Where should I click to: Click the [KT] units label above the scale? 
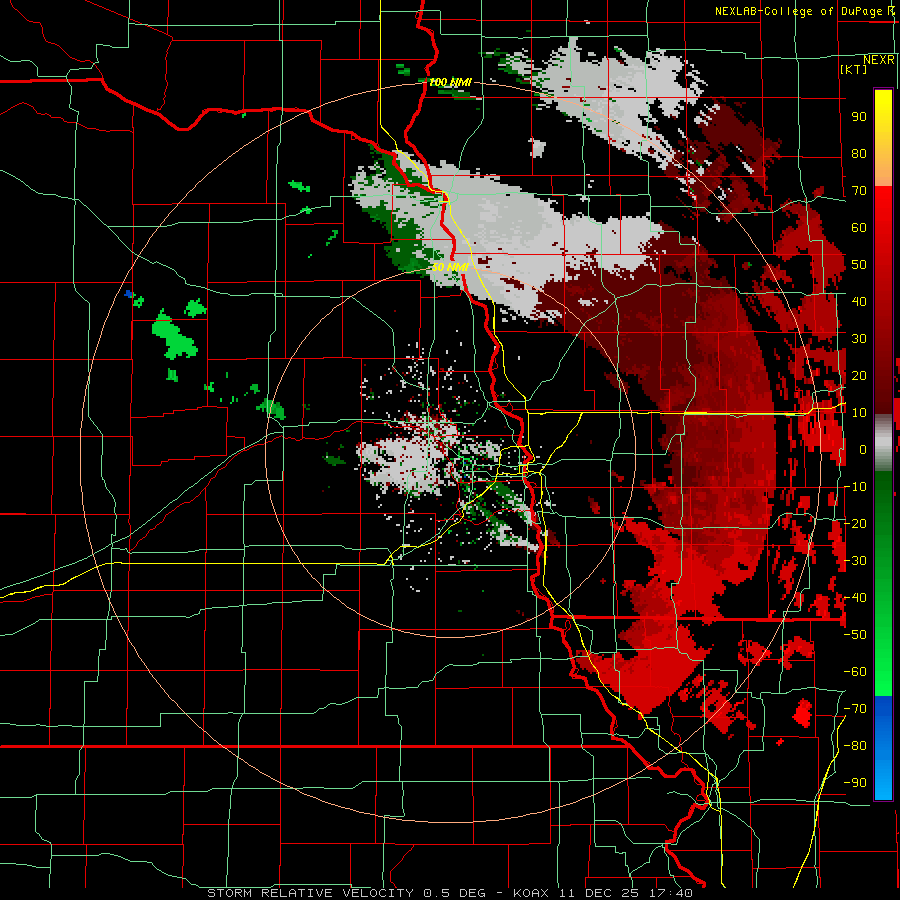[x=853, y=69]
